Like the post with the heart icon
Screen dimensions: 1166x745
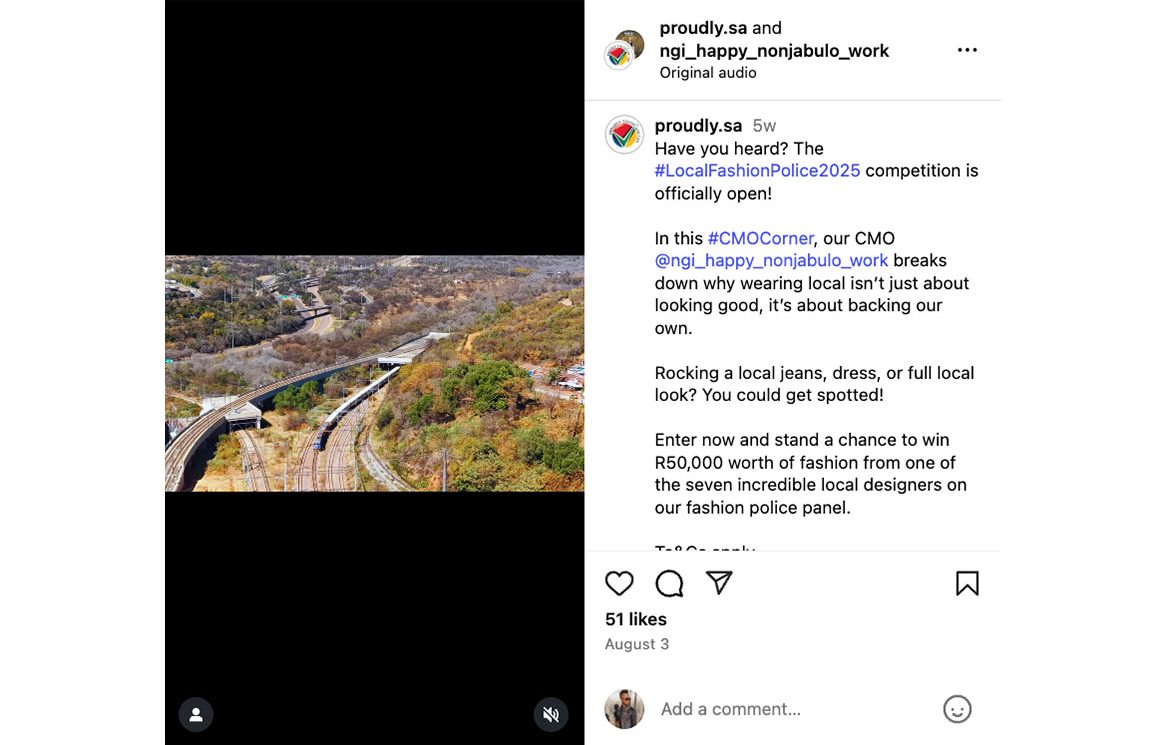(x=620, y=584)
